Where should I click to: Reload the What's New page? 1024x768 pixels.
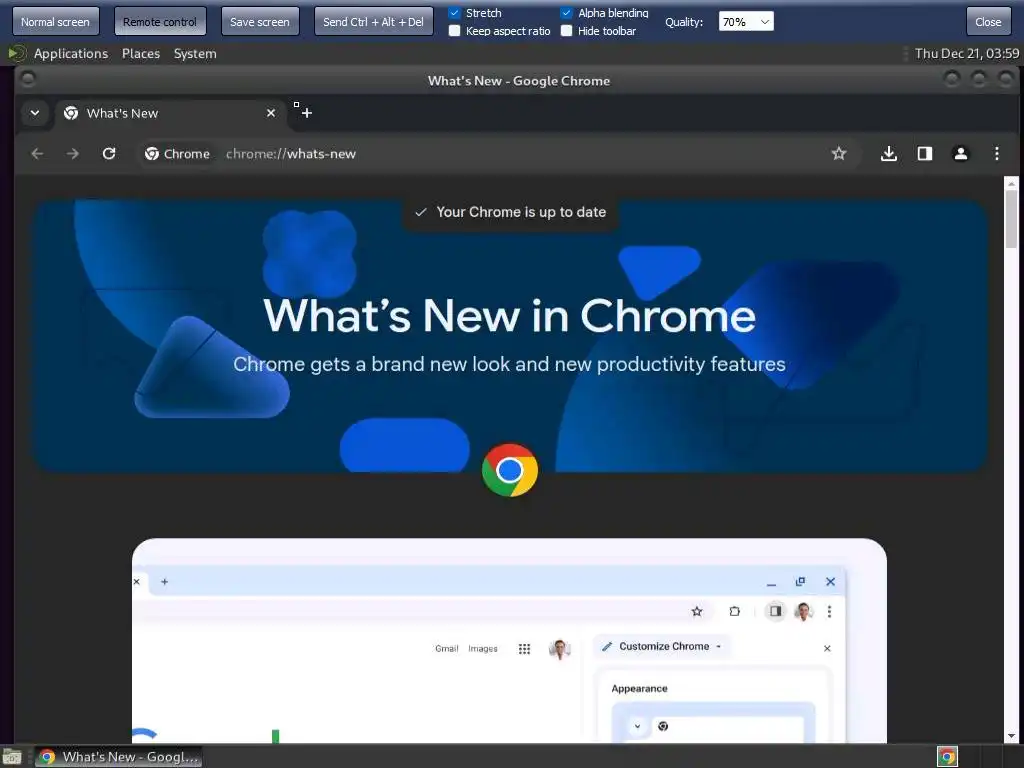click(109, 153)
